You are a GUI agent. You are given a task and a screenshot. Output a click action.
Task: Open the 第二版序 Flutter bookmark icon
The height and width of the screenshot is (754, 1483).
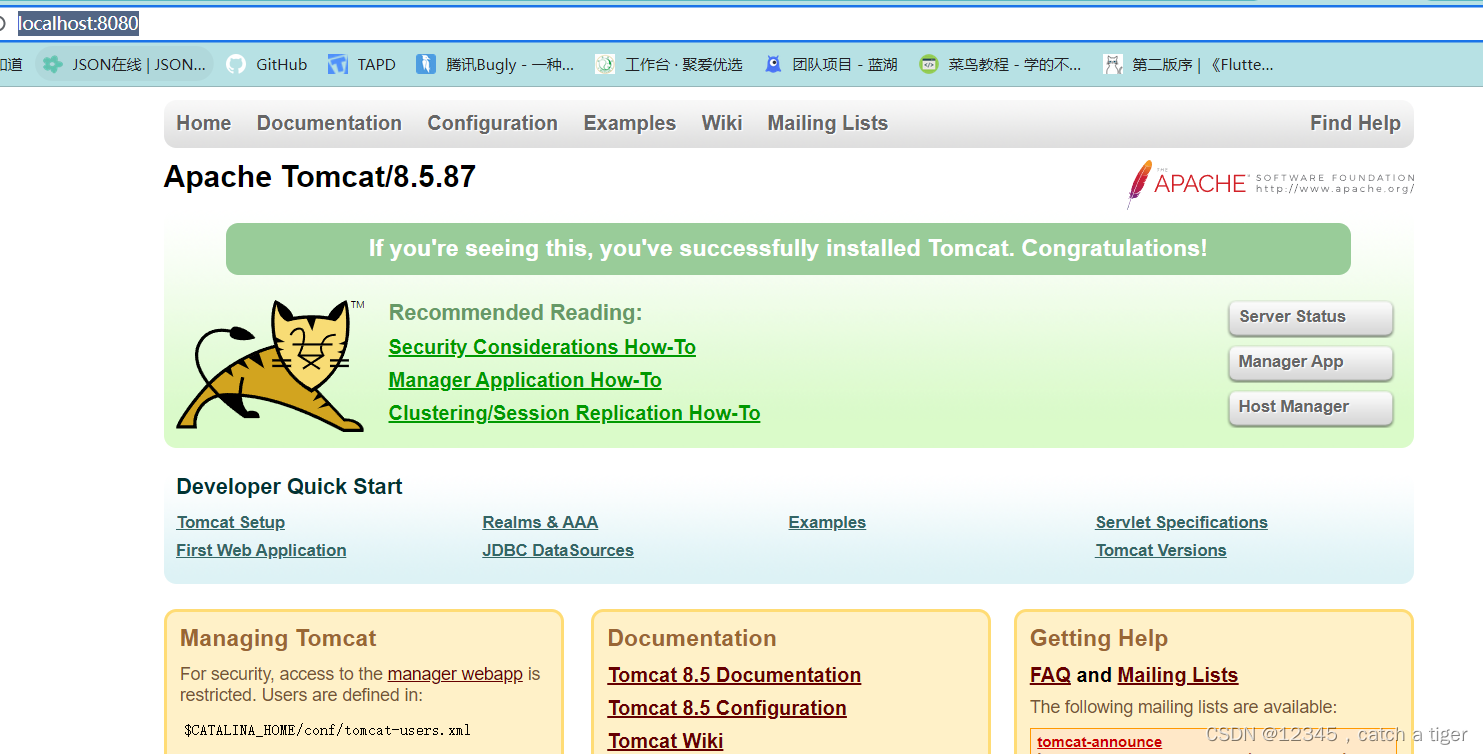(x=1112, y=64)
